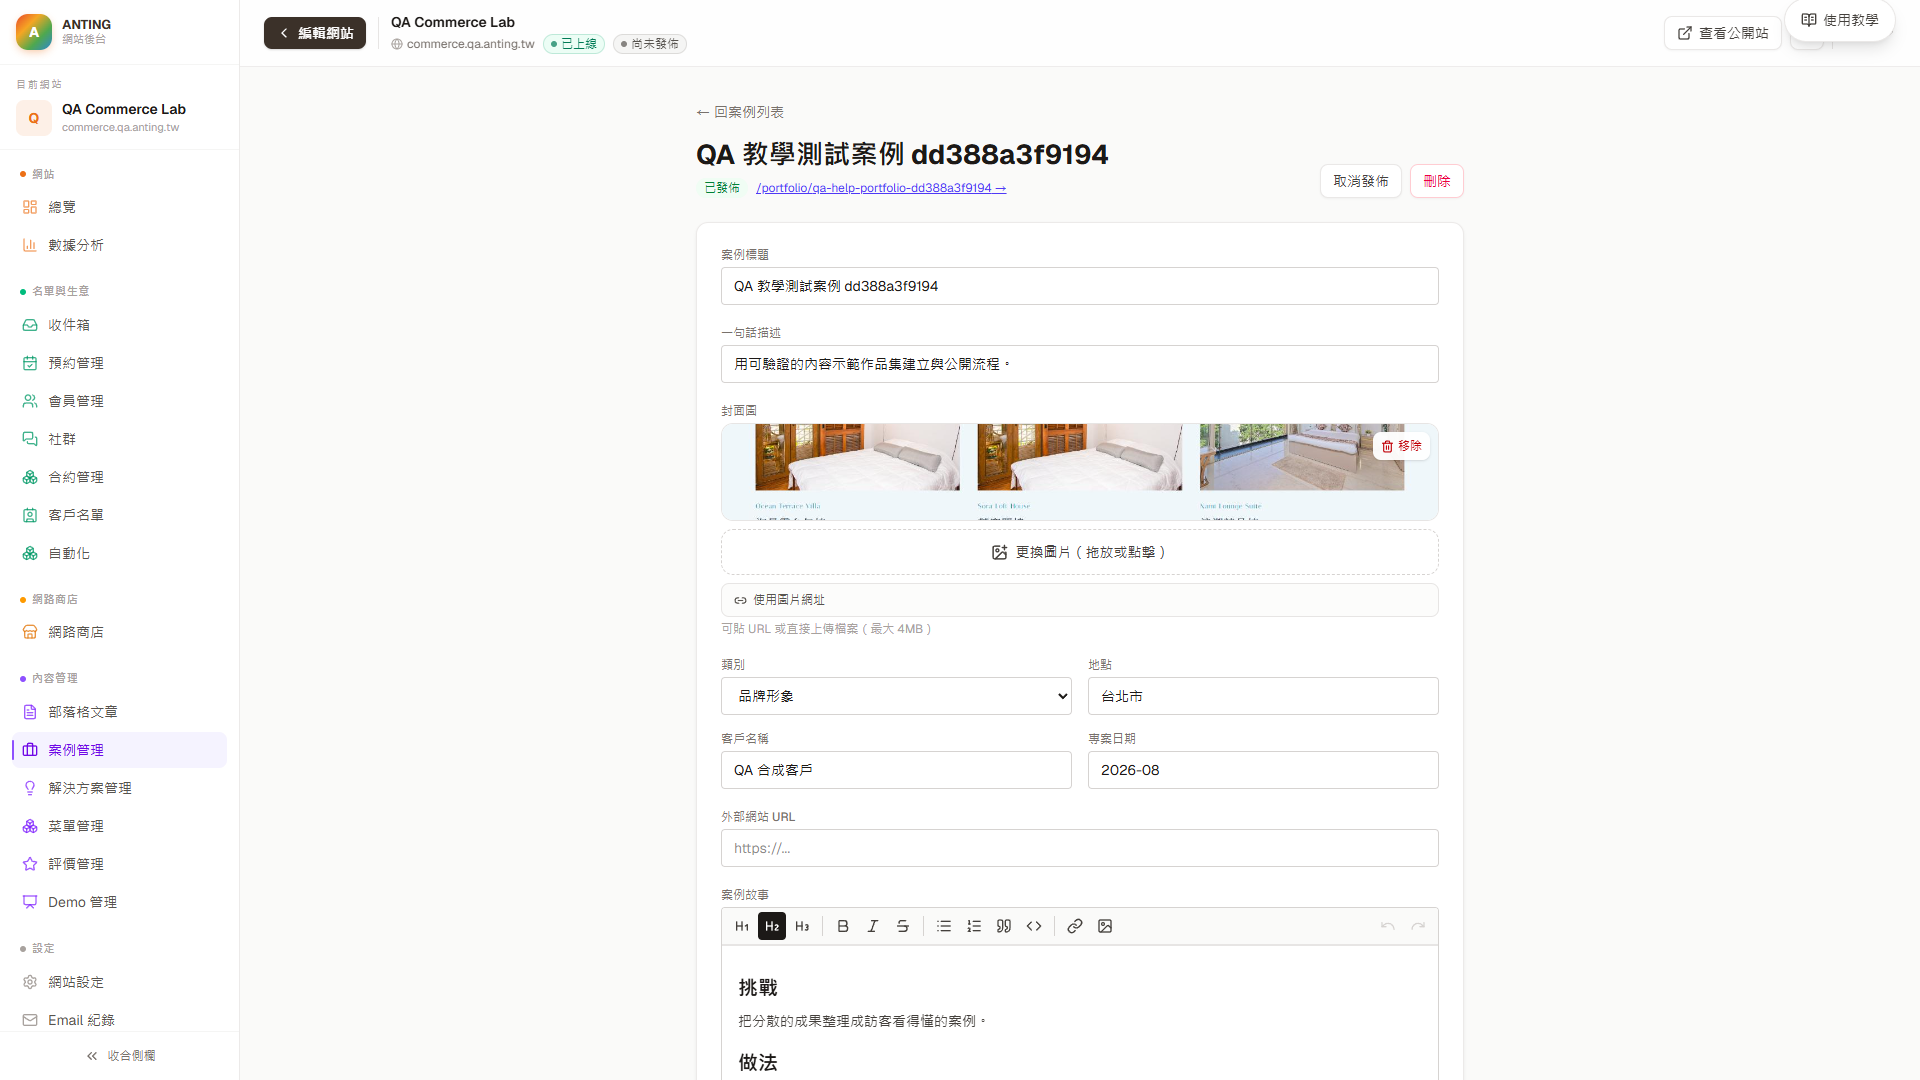1920x1080 pixels.
Task: Click 更換圖片 upload dropzone
Action: [x=1079, y=552]
